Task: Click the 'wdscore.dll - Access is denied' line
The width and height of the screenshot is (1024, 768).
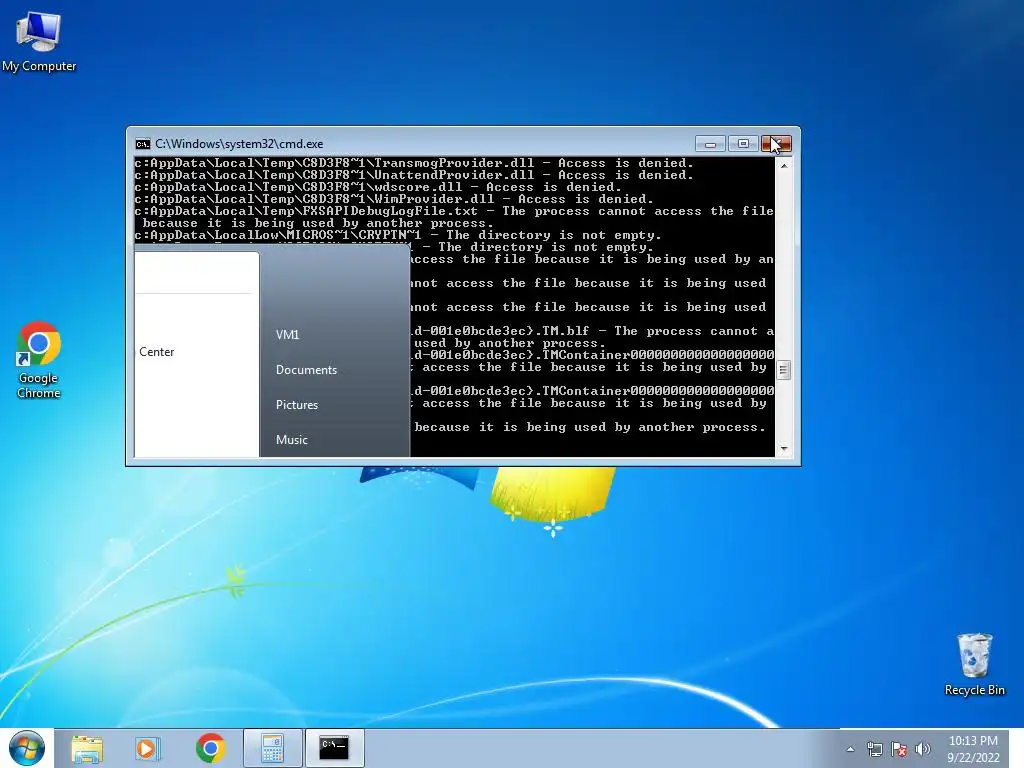Action: [x=377, y=187]
